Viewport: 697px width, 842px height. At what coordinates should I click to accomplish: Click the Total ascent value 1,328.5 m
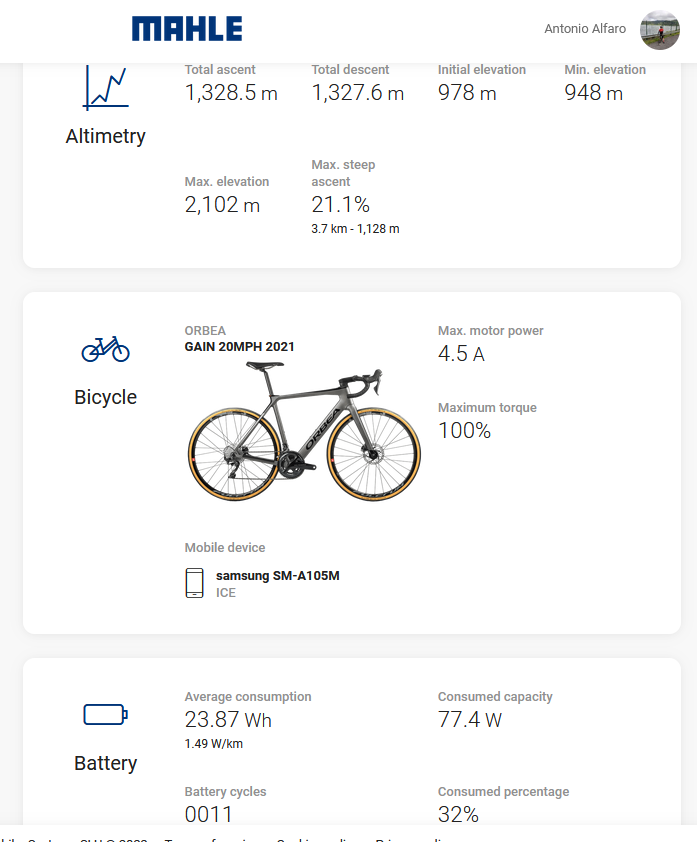[231, 93]
